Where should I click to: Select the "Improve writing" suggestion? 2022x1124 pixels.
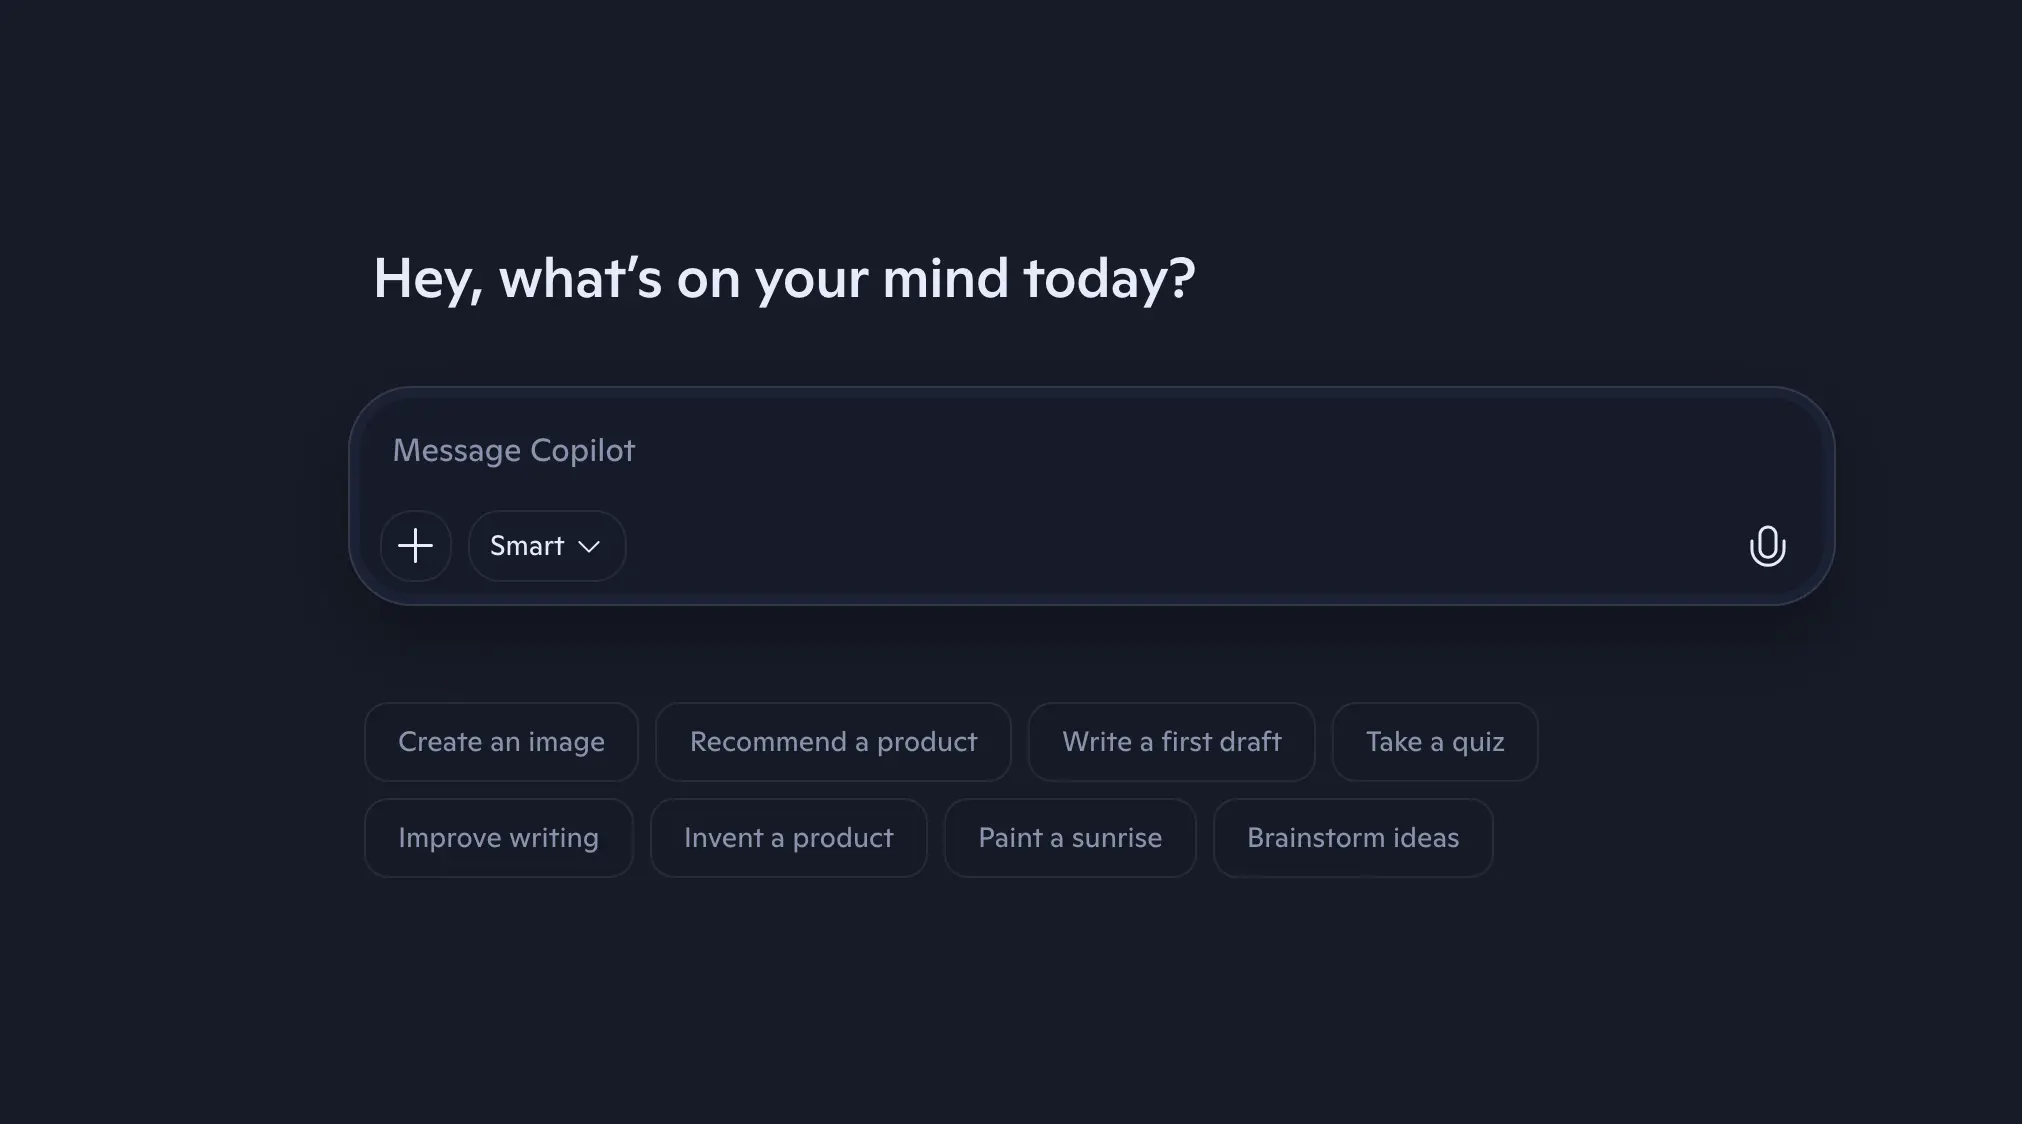(x=498, y=838)
